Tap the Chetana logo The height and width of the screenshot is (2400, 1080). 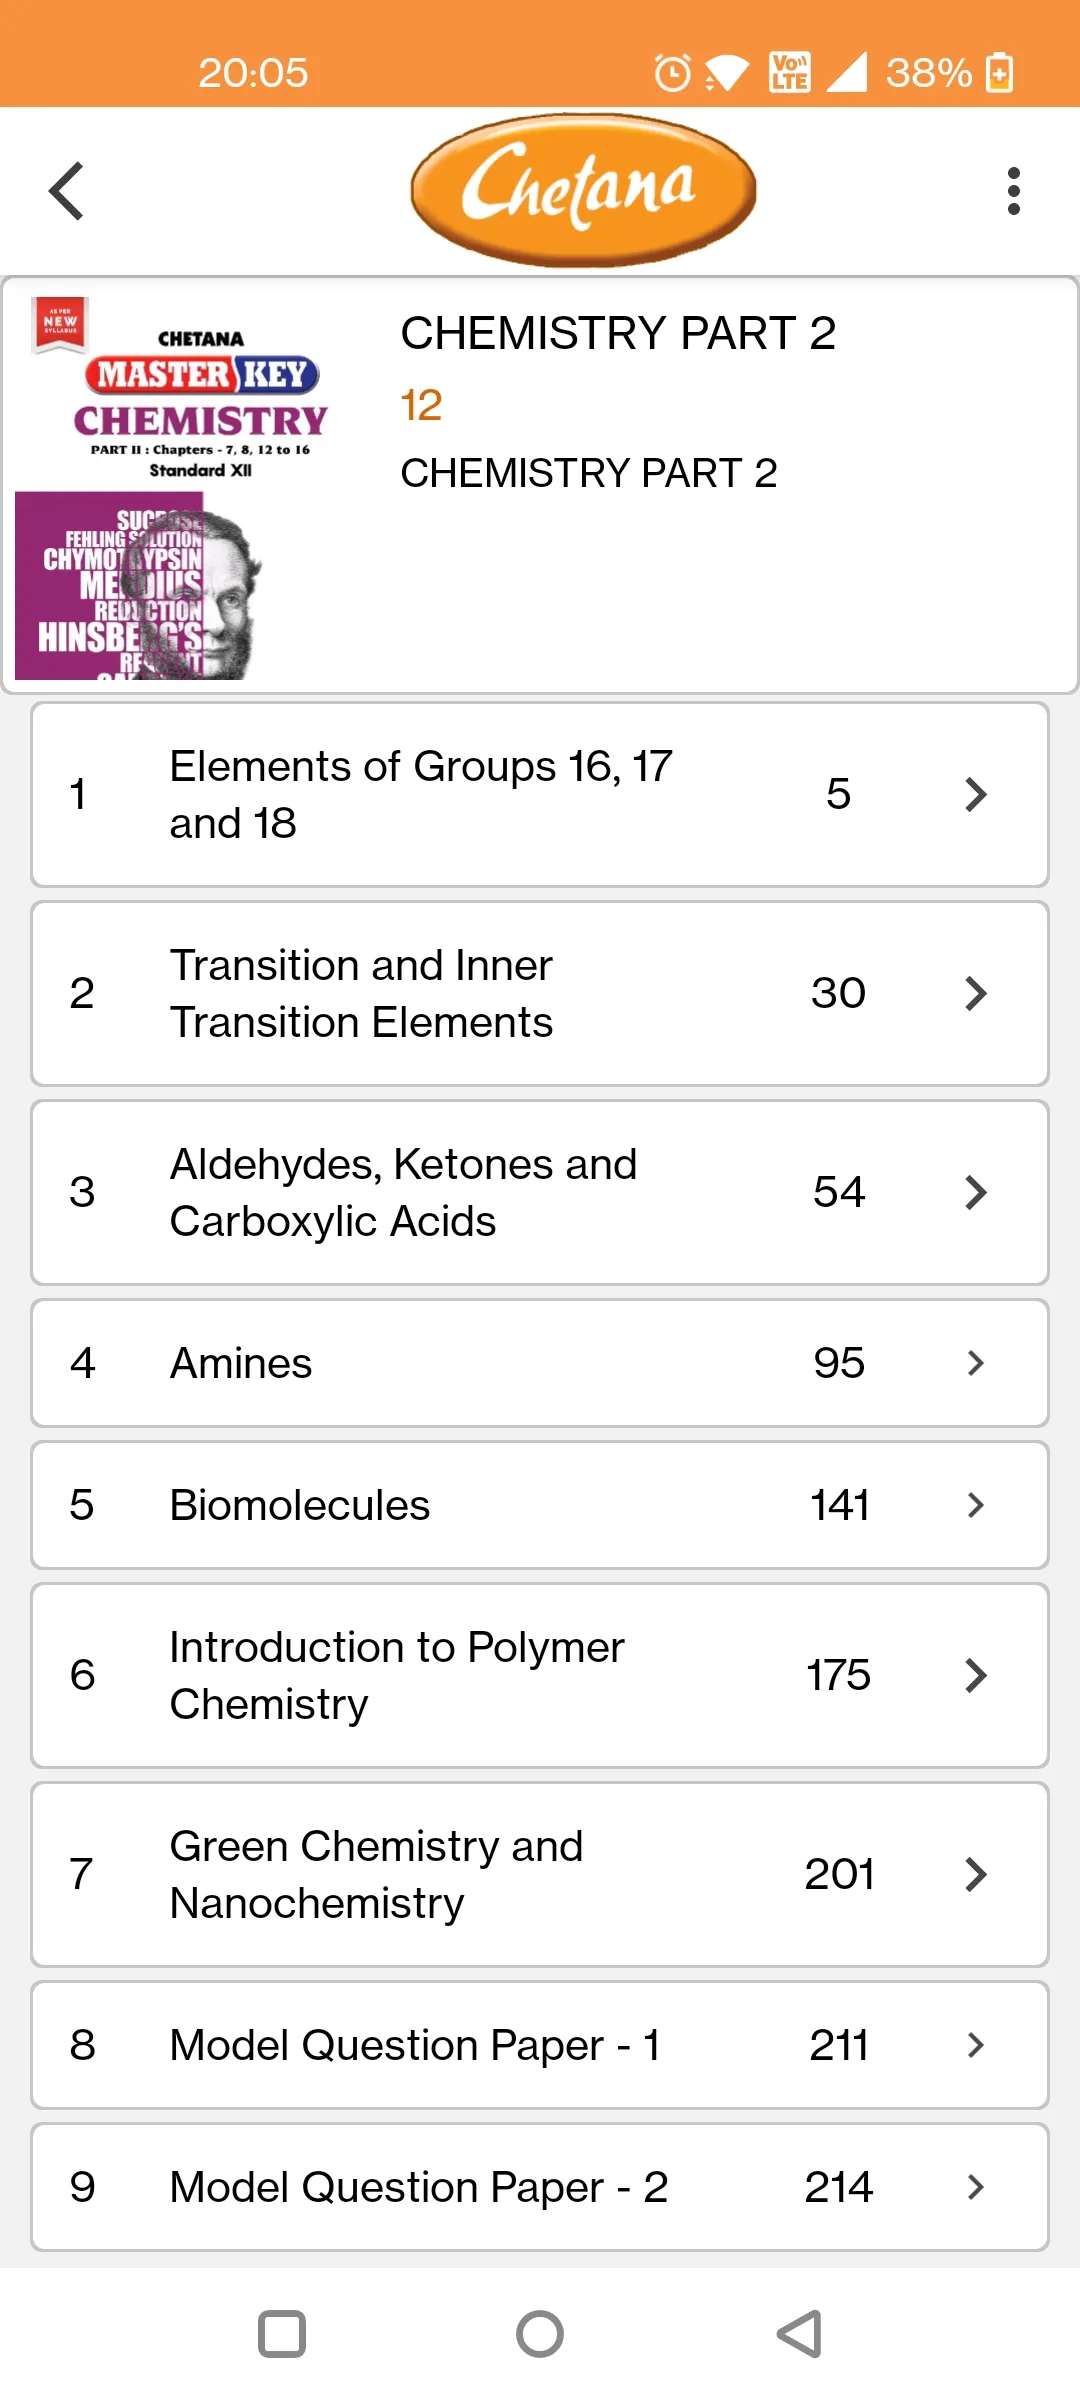(x=583, y=190)
